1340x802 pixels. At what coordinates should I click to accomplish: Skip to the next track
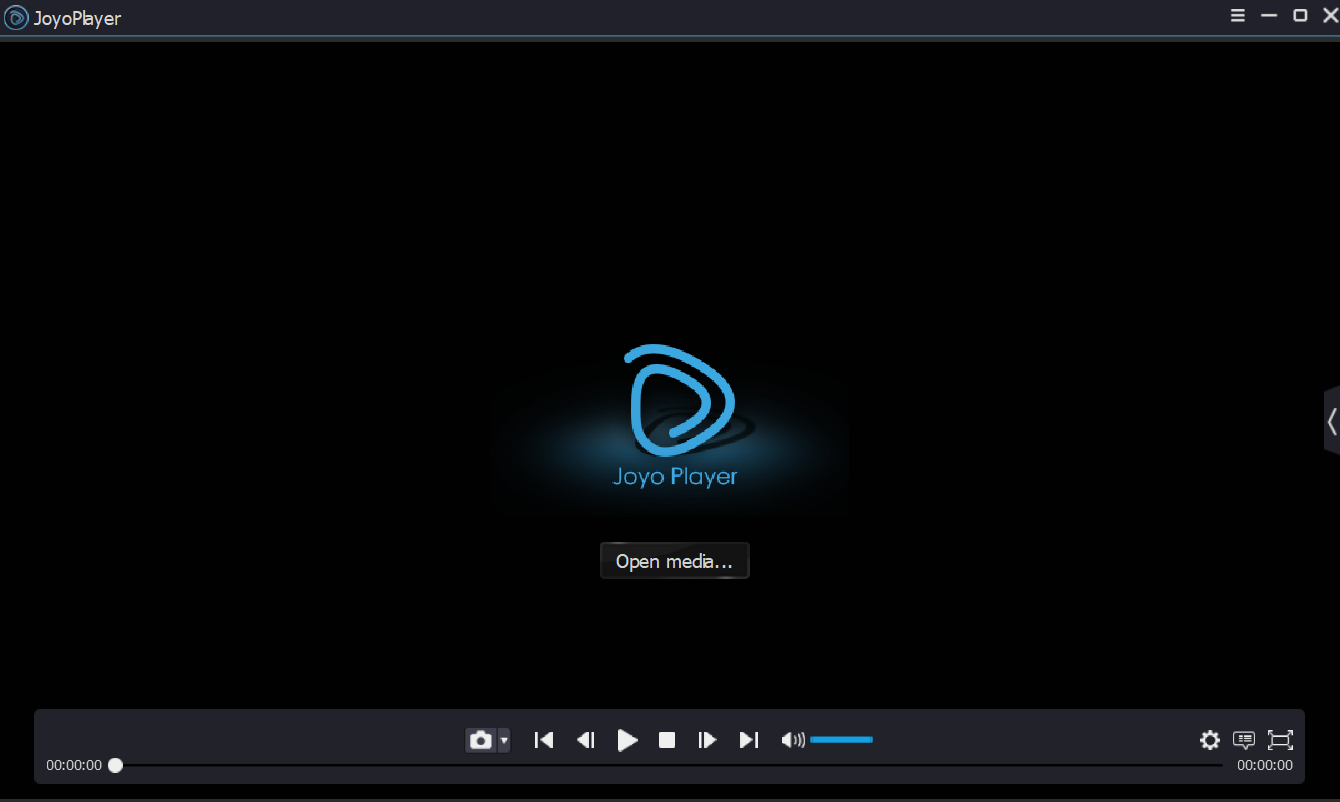click(x=749, y=740)
